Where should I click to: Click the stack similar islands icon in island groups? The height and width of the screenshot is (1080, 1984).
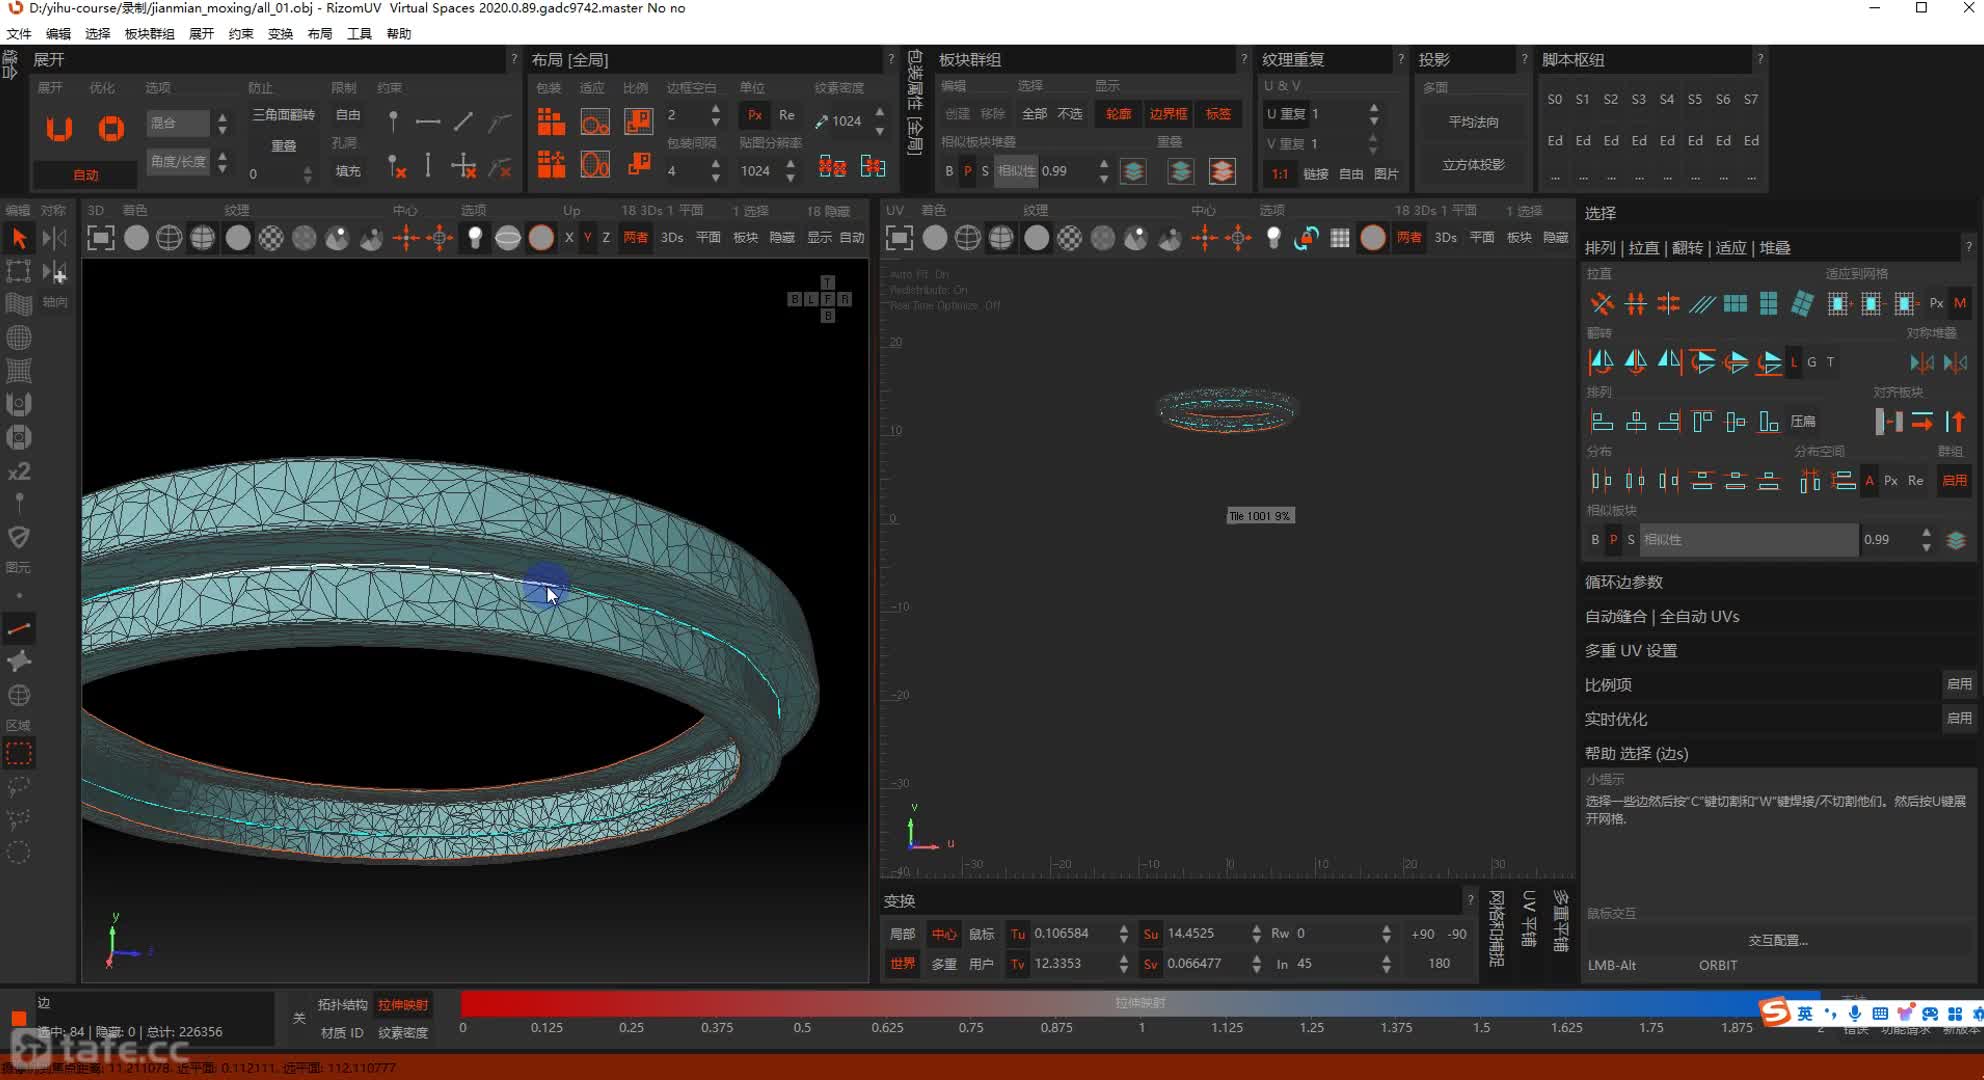click(1133, 171)
